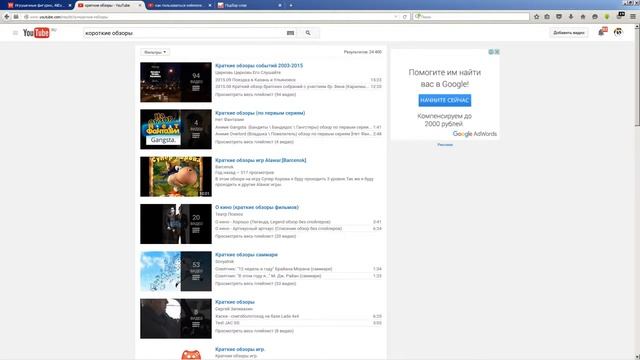The height and width of the screenshot is (360, 640).
Task: Open 'Краткие обзоры событий 2003-2015' playlist title
Action: click(x=259, y=66)
